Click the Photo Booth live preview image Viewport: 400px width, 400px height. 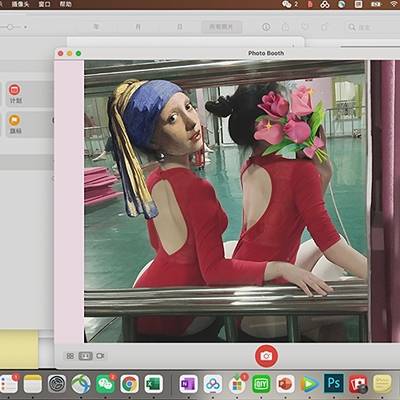226,201
